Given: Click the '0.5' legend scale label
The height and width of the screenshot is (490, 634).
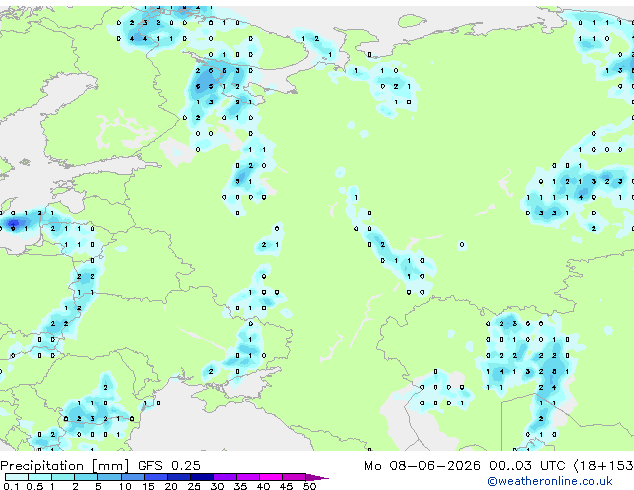Looking at the screenshot, I should [x=35, y=486].
